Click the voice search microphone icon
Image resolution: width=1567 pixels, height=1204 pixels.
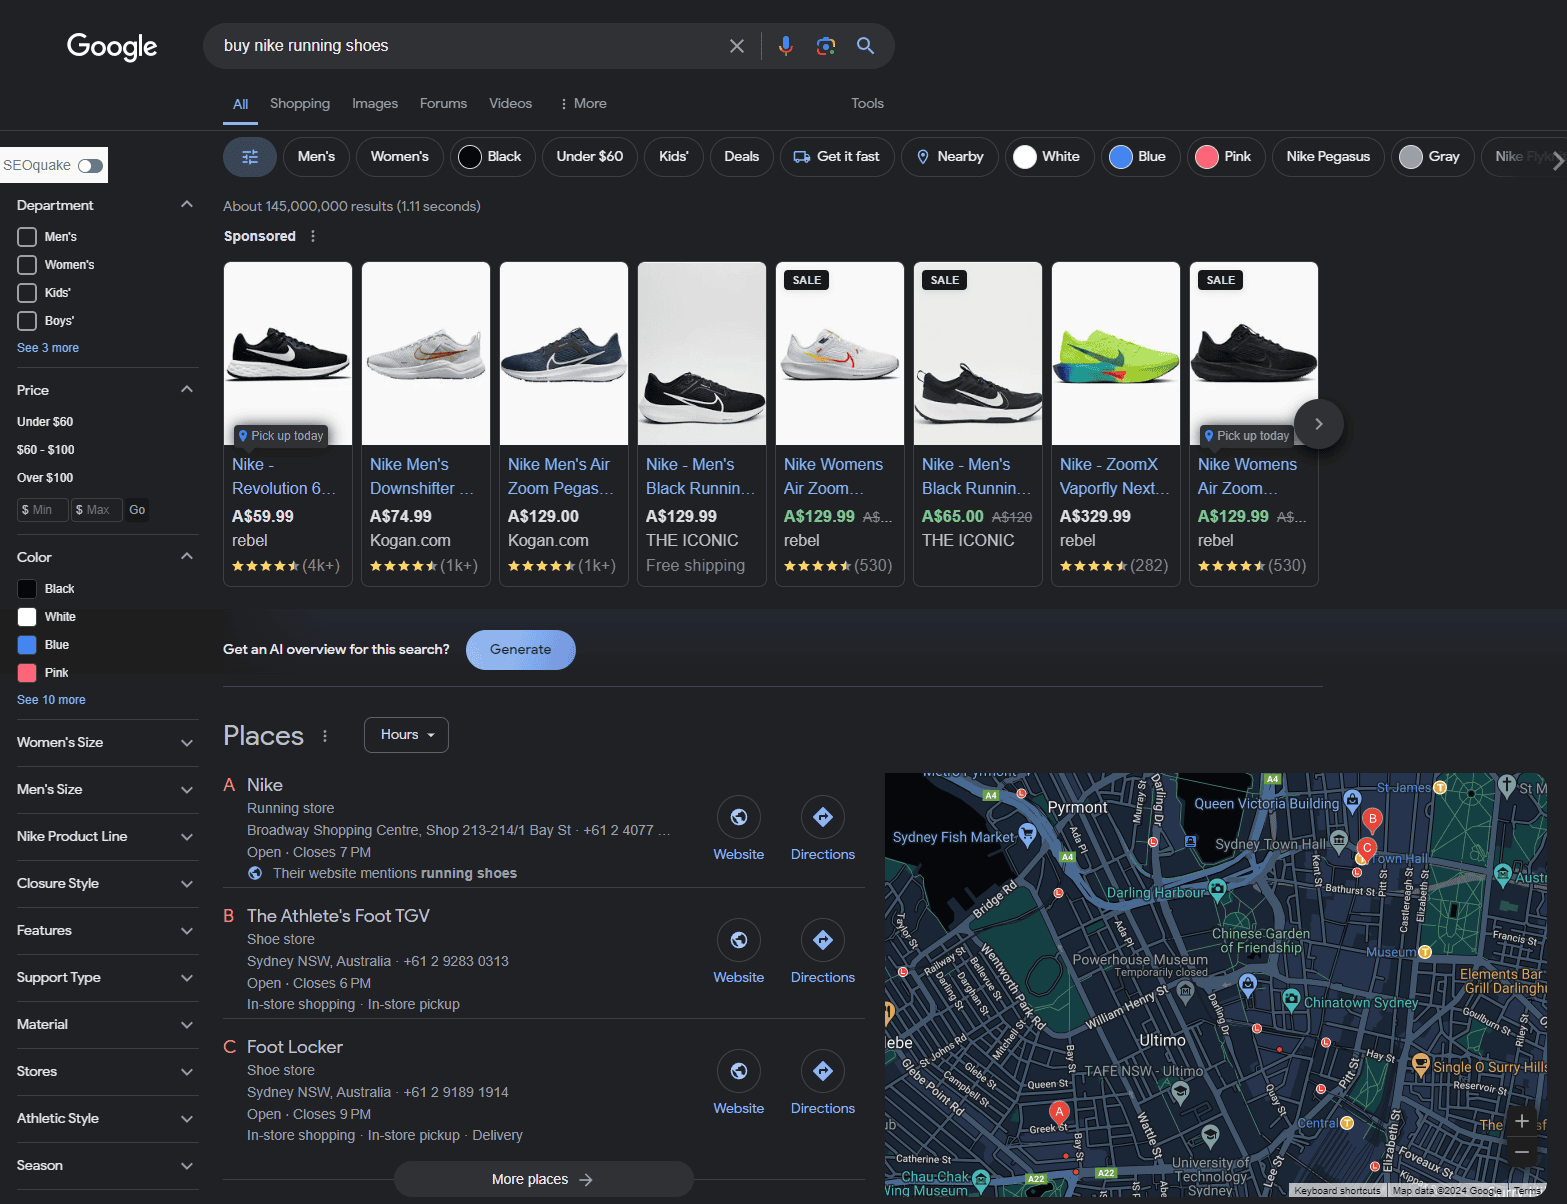point(786,46)
